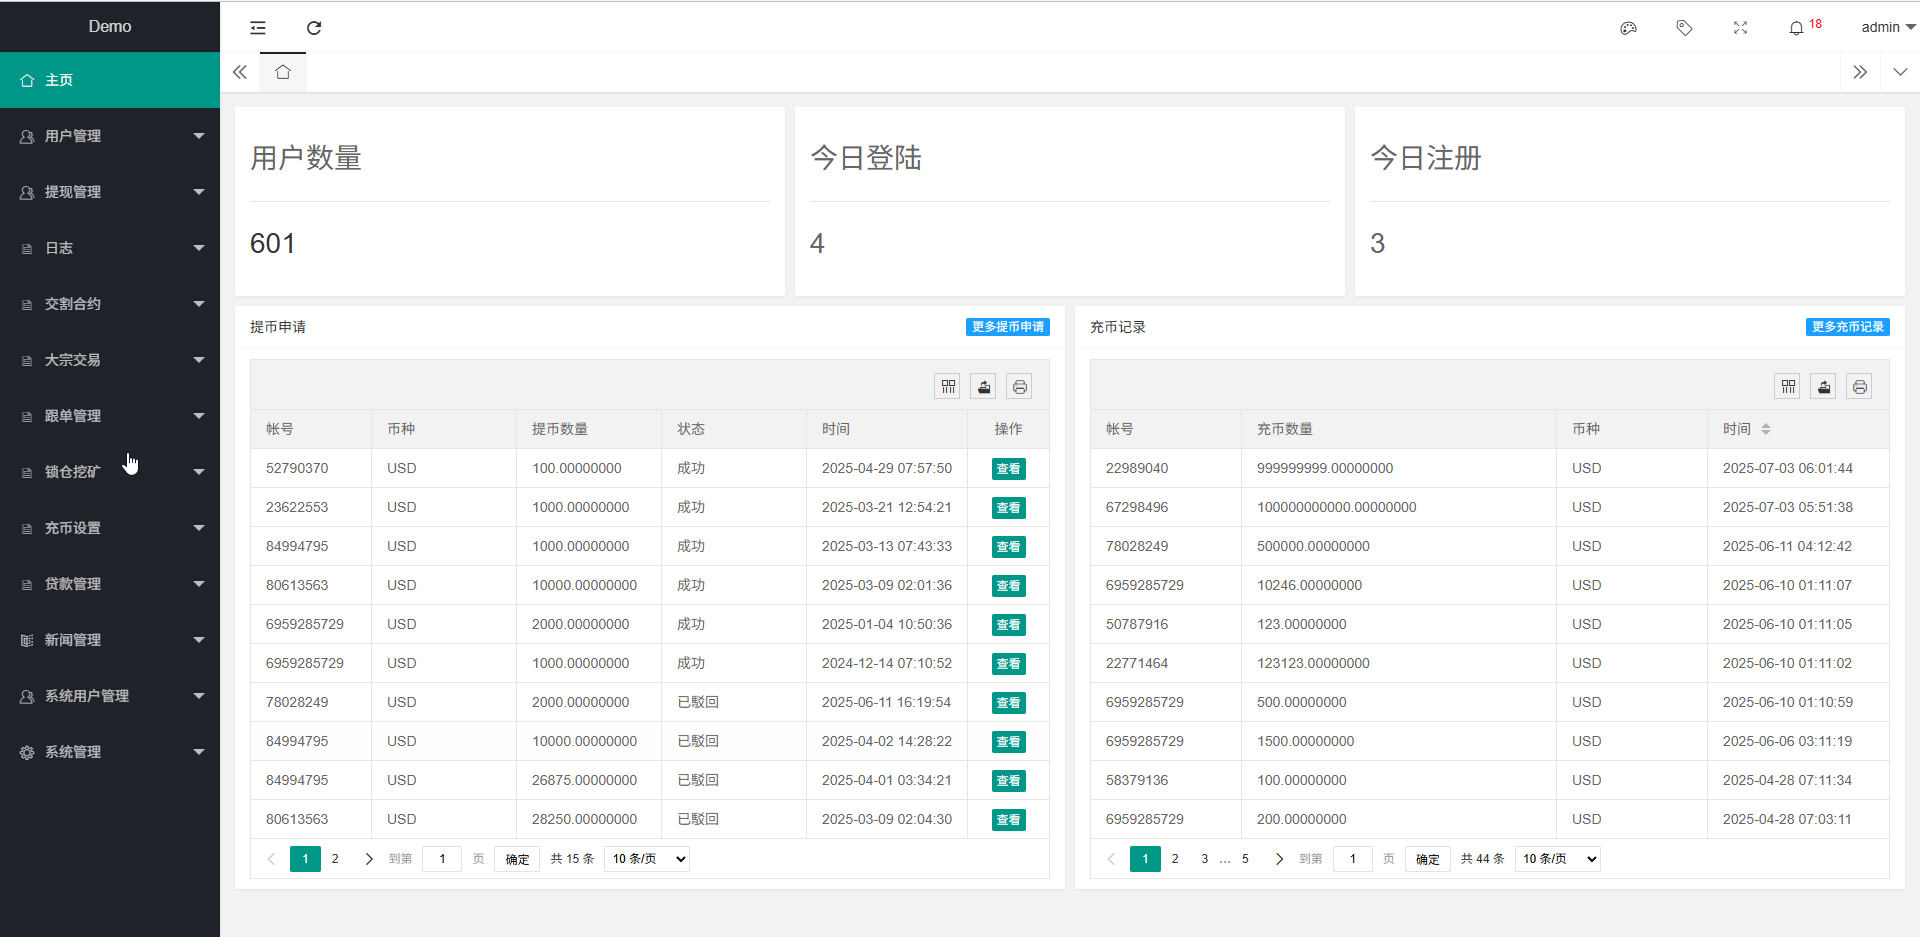This screenshot has height=937, width=1920.
Task: Open the notification bell with 18 alerts
Action: pyautogui.click(x=1797, y=28)
